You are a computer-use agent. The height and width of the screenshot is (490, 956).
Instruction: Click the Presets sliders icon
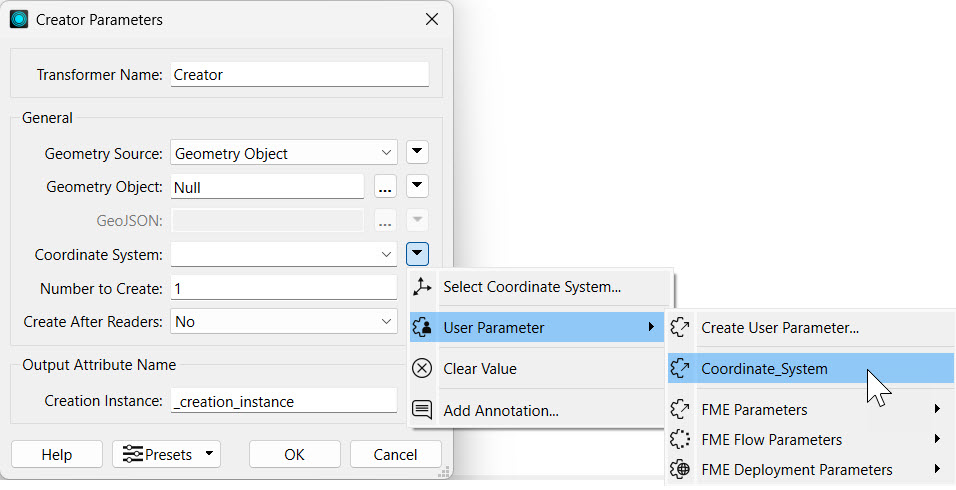(x=133, y=455)
